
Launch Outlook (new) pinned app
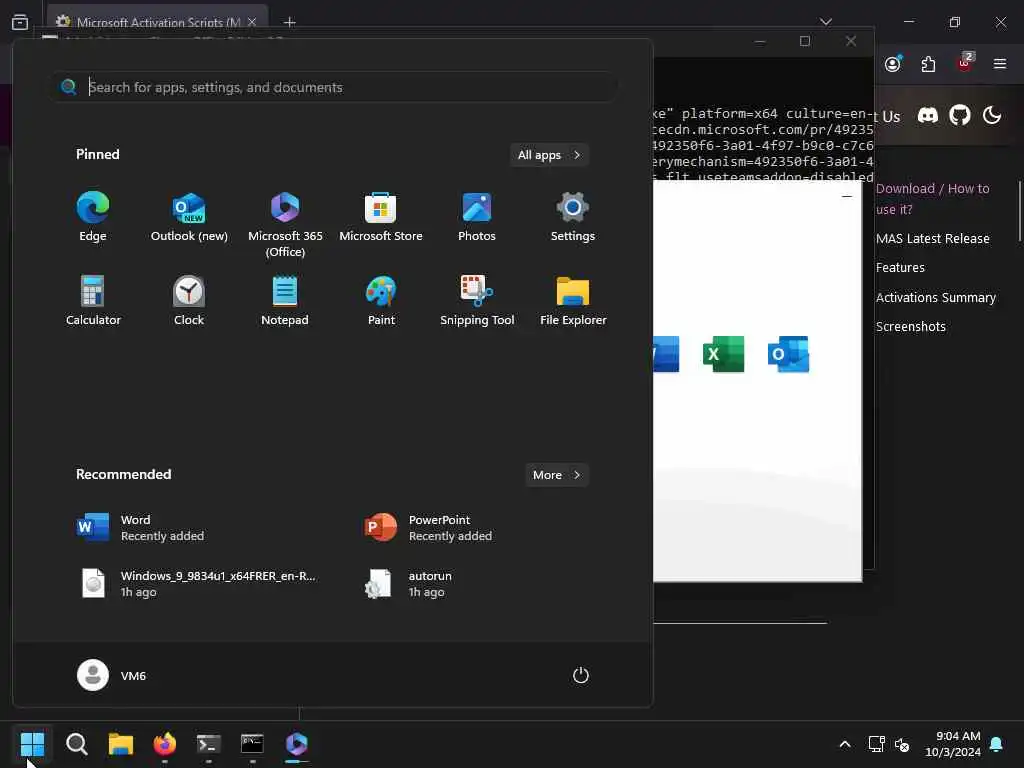[x=189, y=217]
